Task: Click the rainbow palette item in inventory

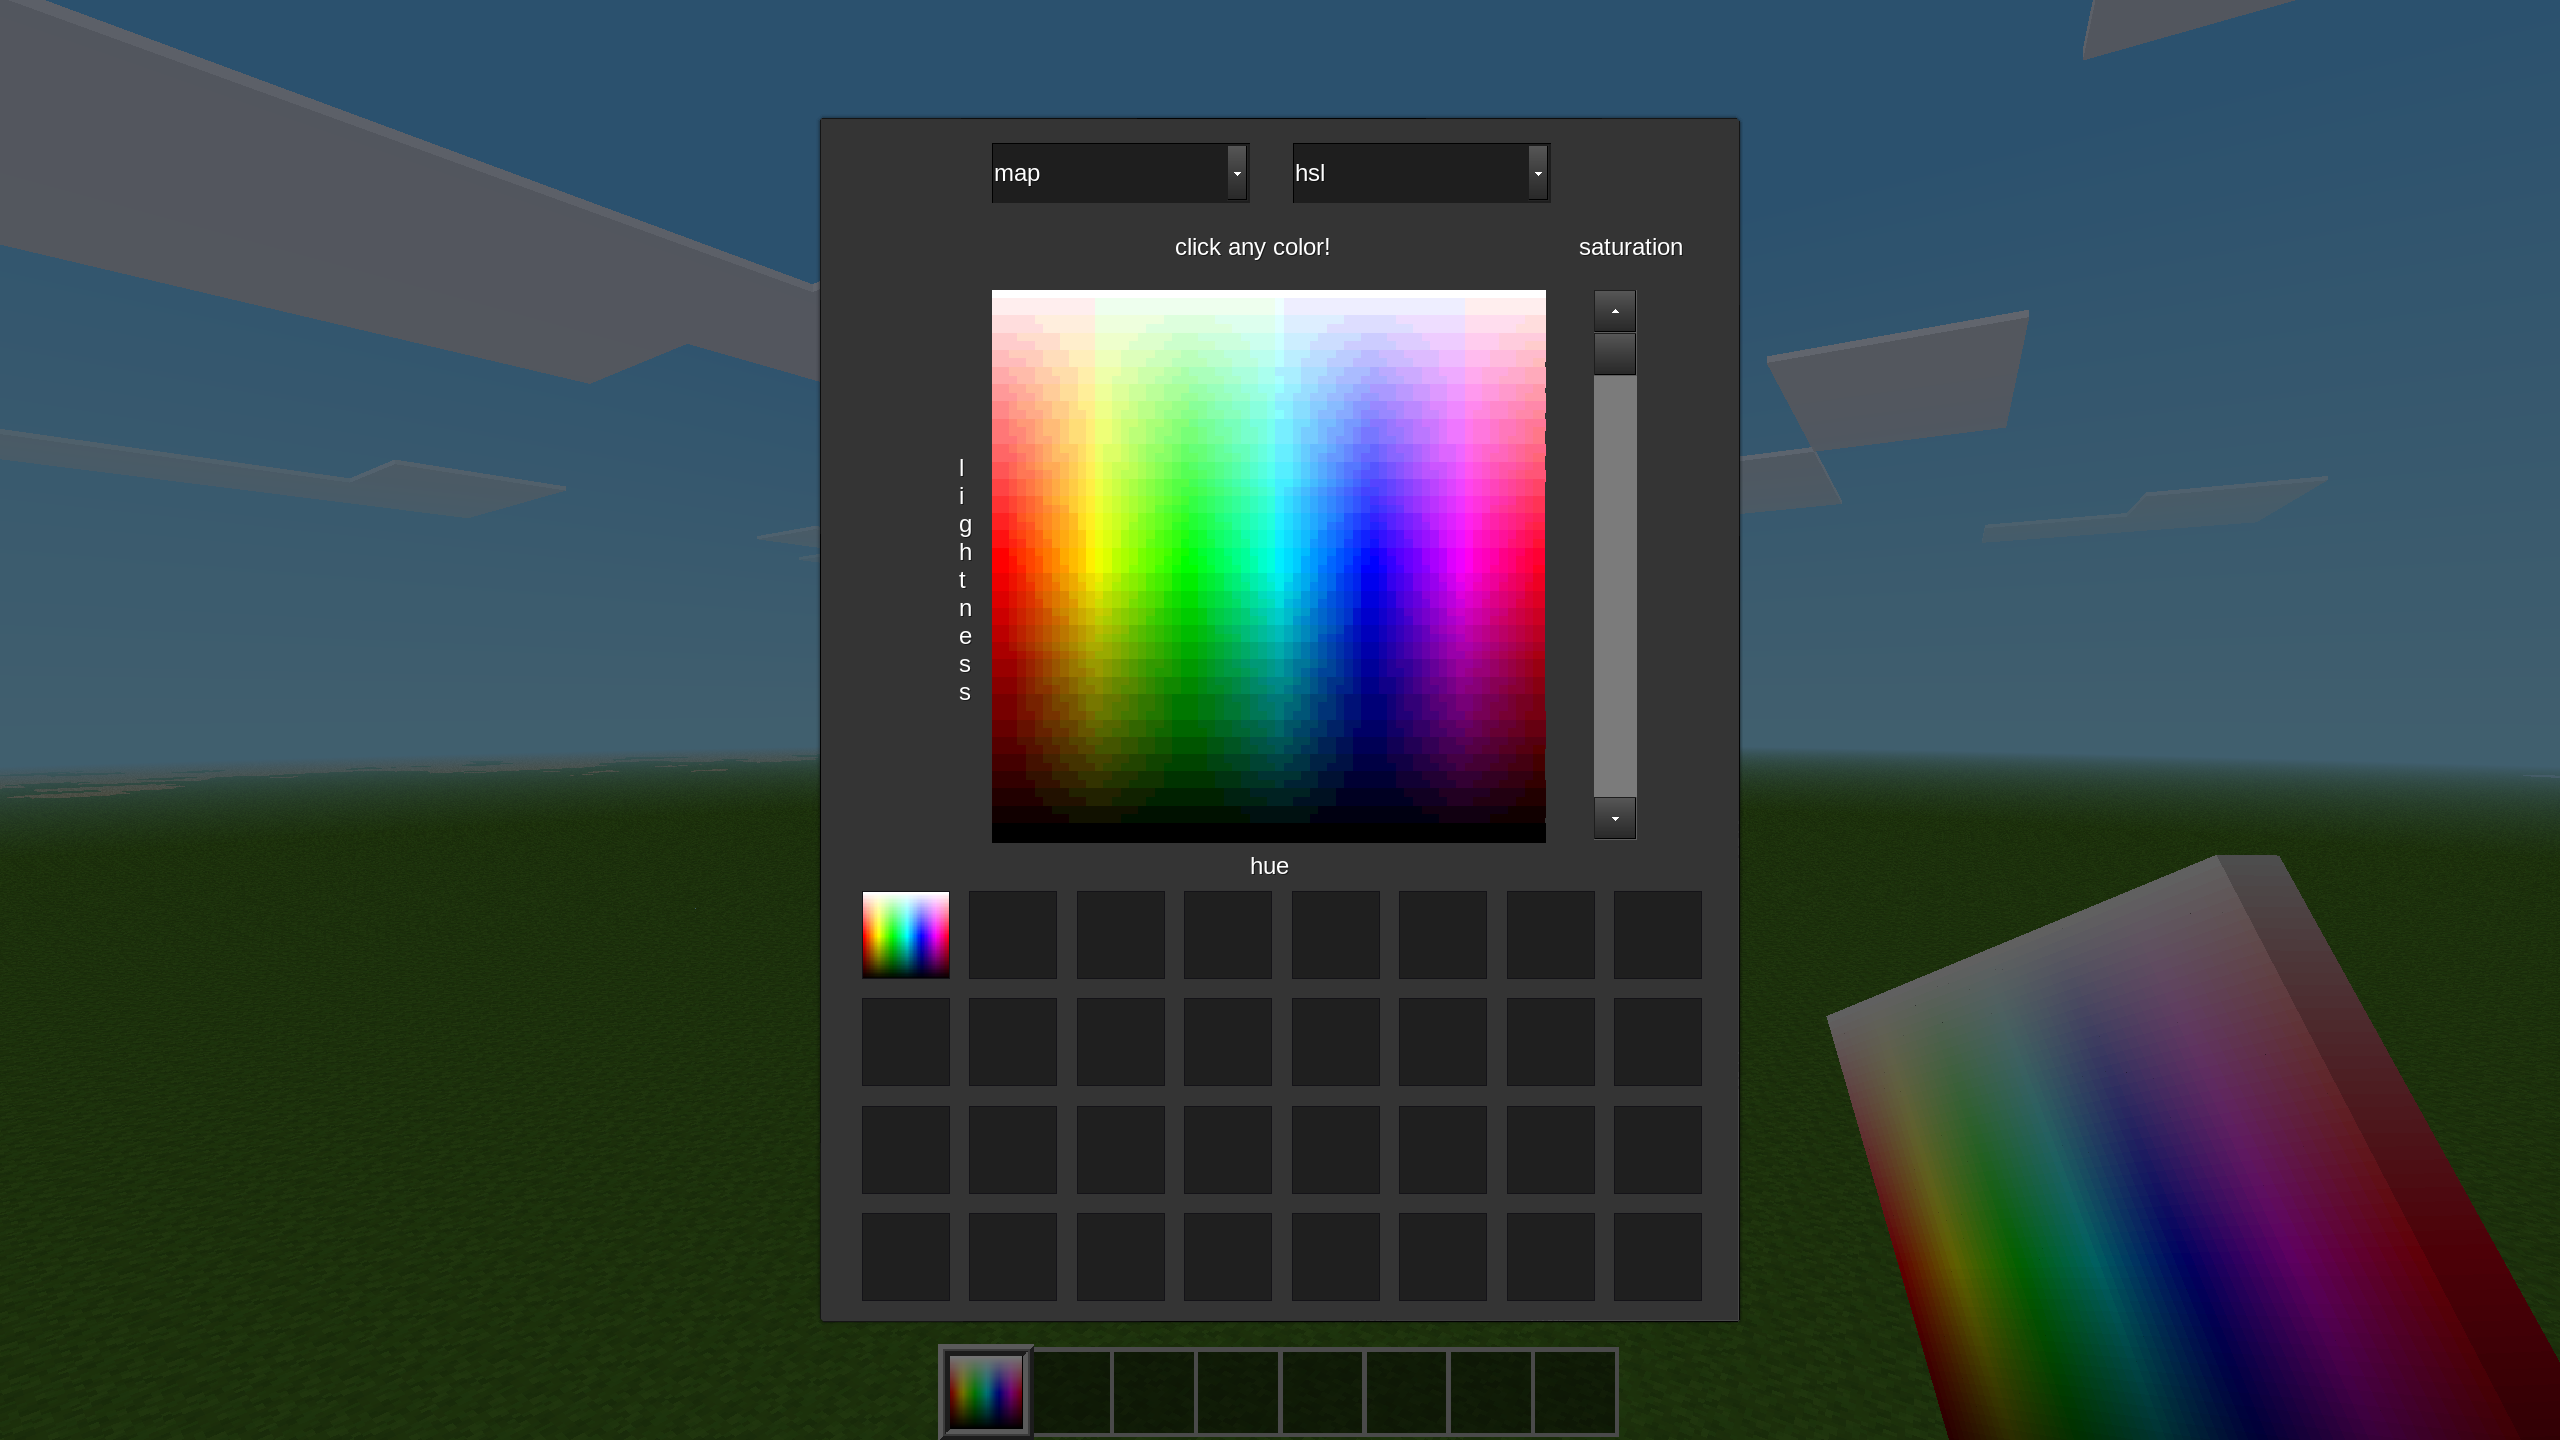Action: 905,934
